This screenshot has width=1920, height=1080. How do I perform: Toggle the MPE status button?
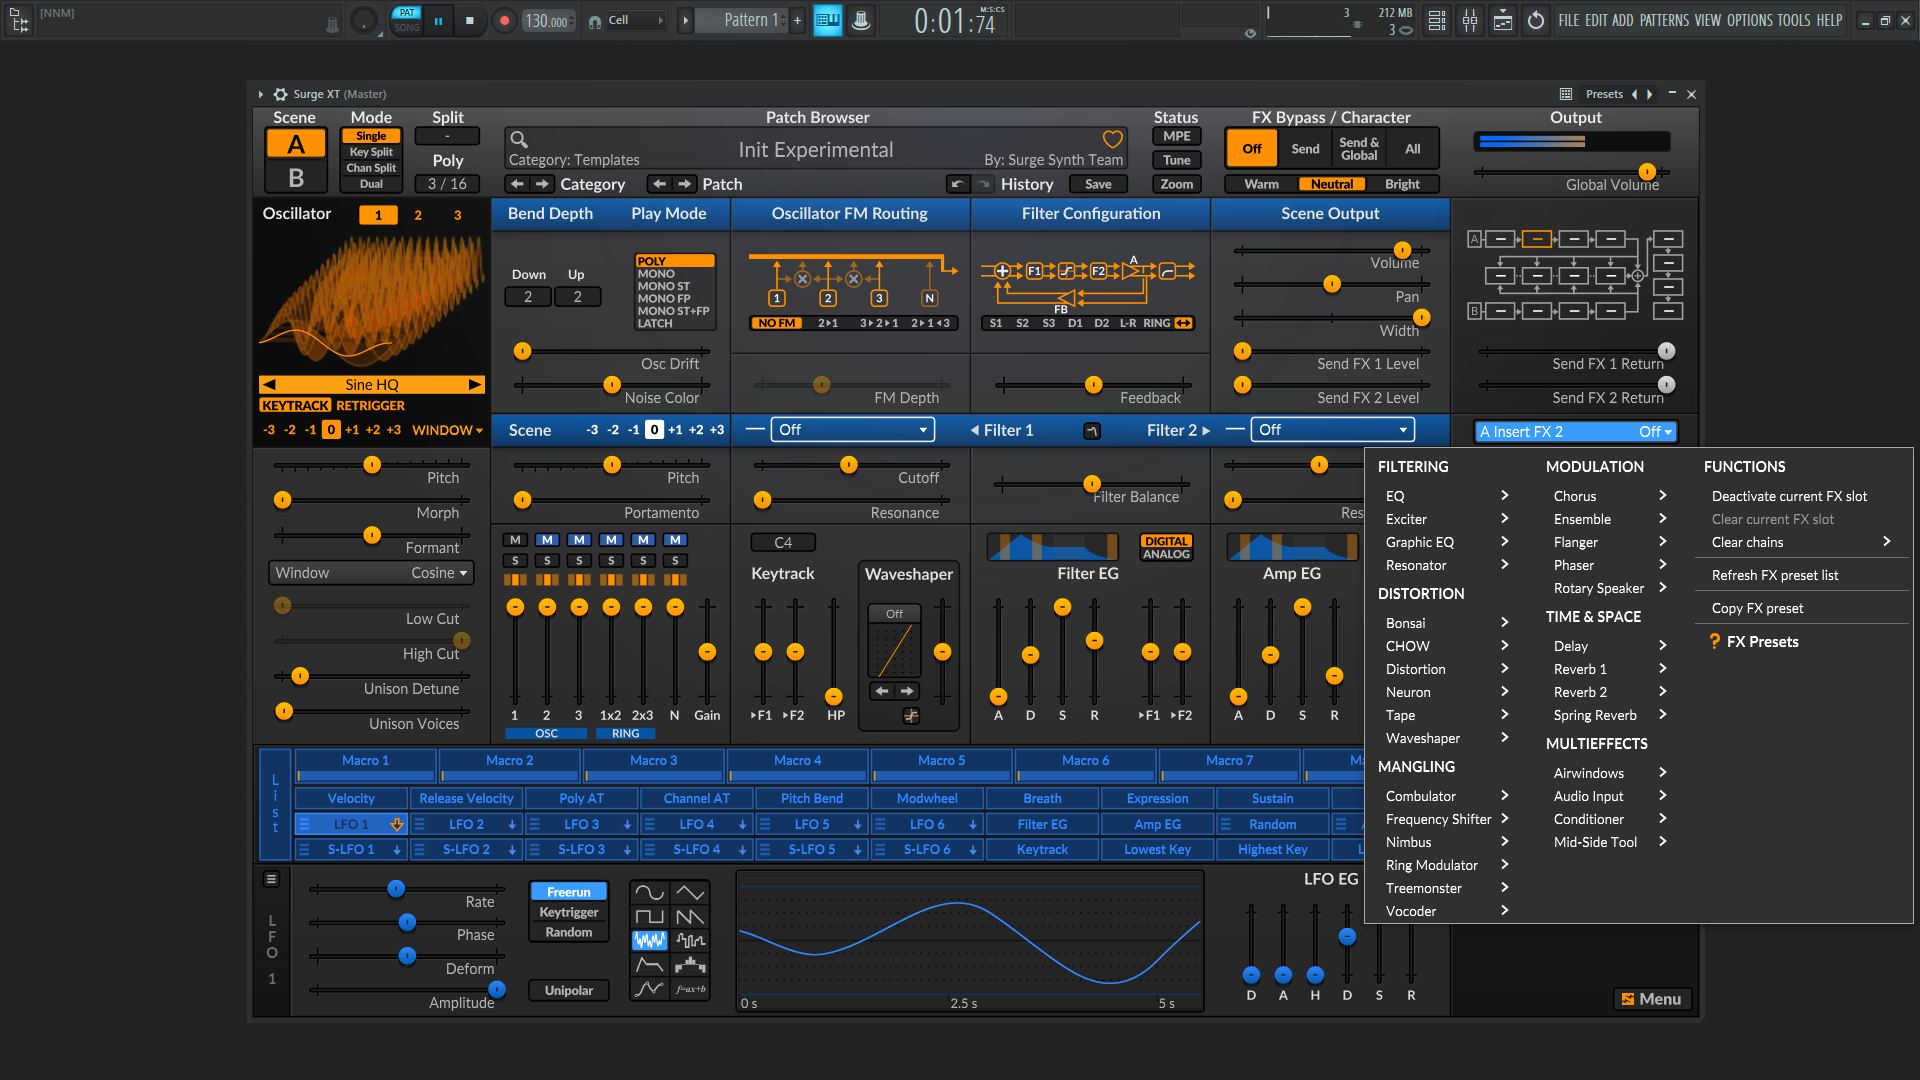(x=1176, y=136)
